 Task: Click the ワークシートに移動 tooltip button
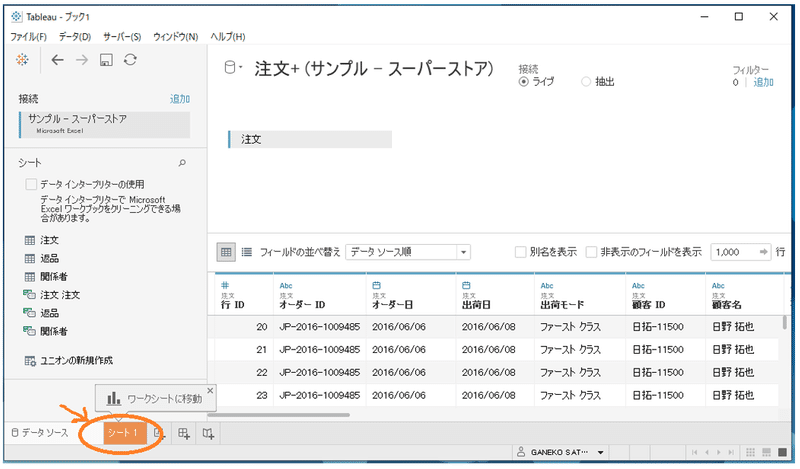(x=155, y=399)
